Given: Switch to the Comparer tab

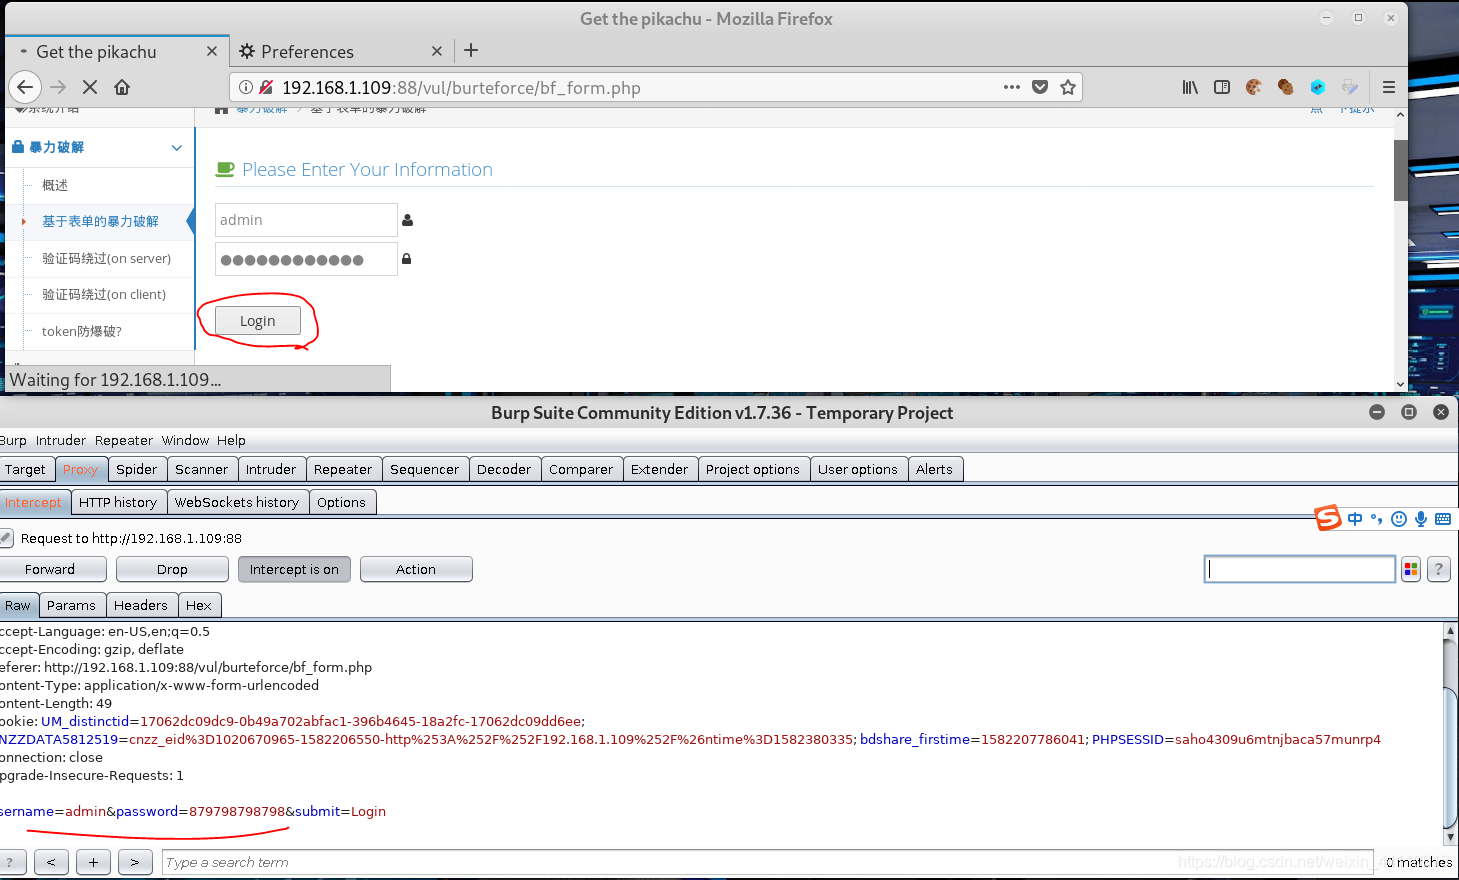Looking at the screenshot, I should pos(581,469).
